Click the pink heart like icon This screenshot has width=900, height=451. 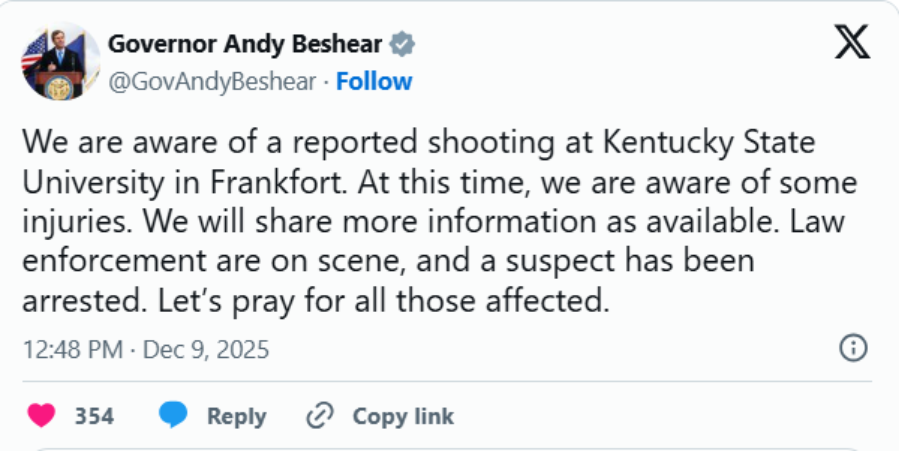tap(42, 415)
